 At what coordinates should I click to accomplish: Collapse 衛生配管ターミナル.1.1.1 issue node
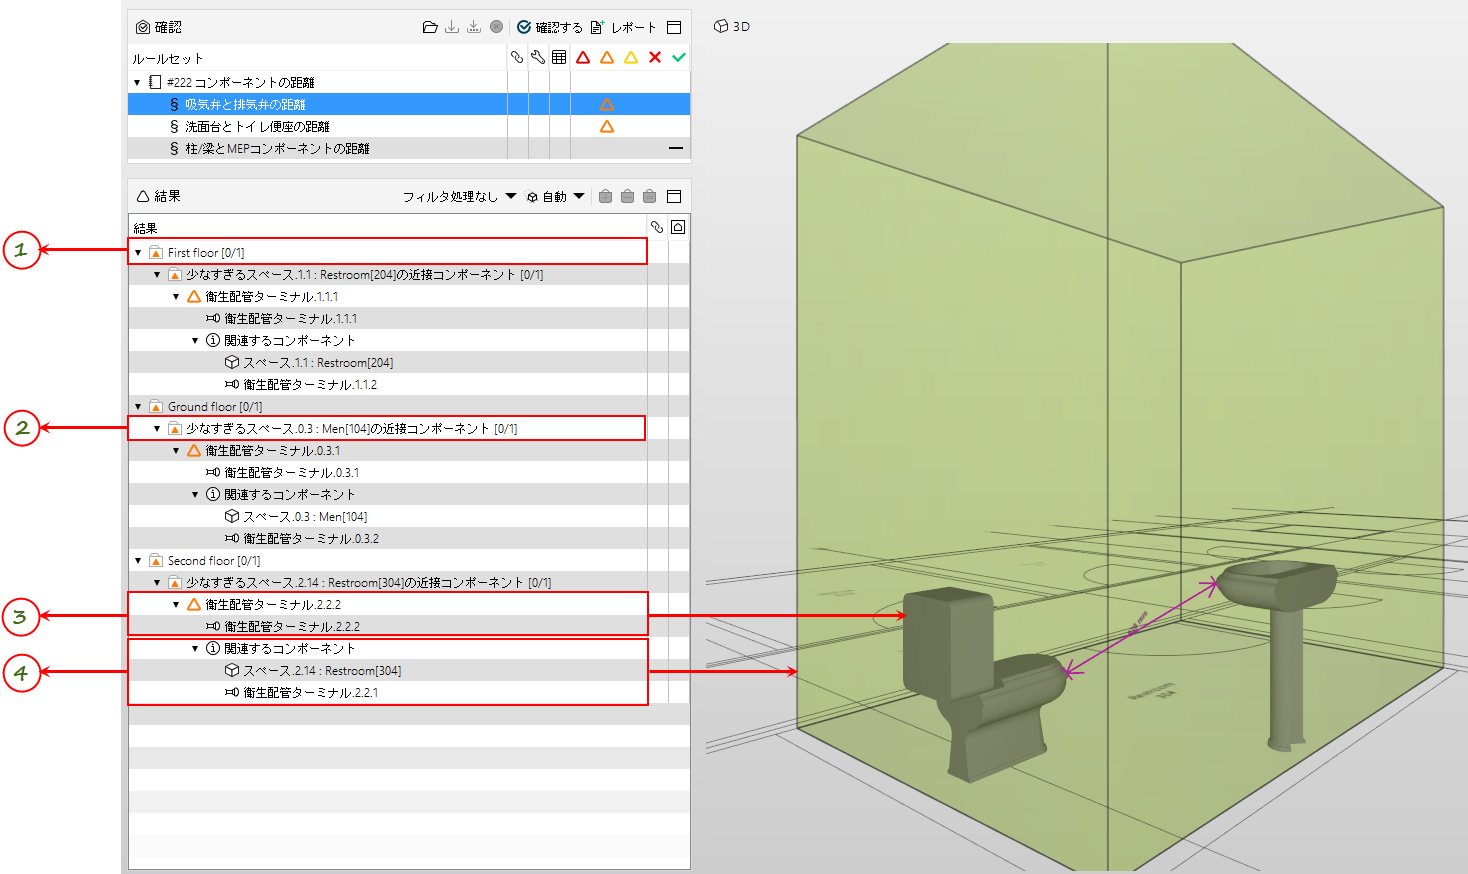176,296
